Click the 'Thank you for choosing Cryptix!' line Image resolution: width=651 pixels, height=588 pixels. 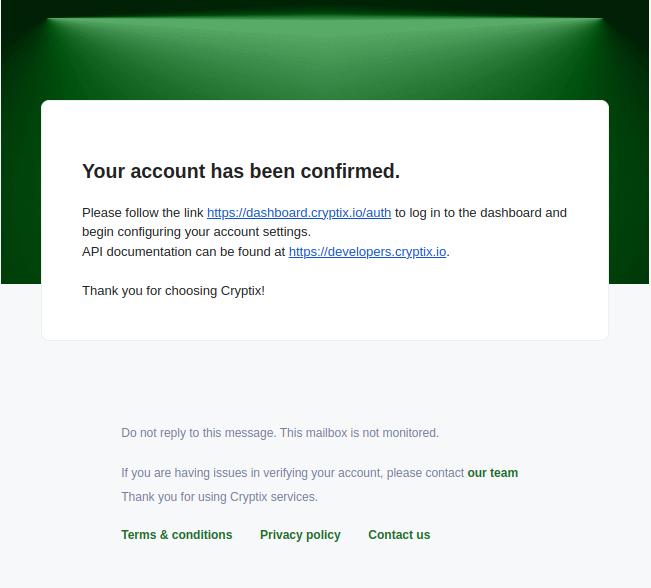173,291
